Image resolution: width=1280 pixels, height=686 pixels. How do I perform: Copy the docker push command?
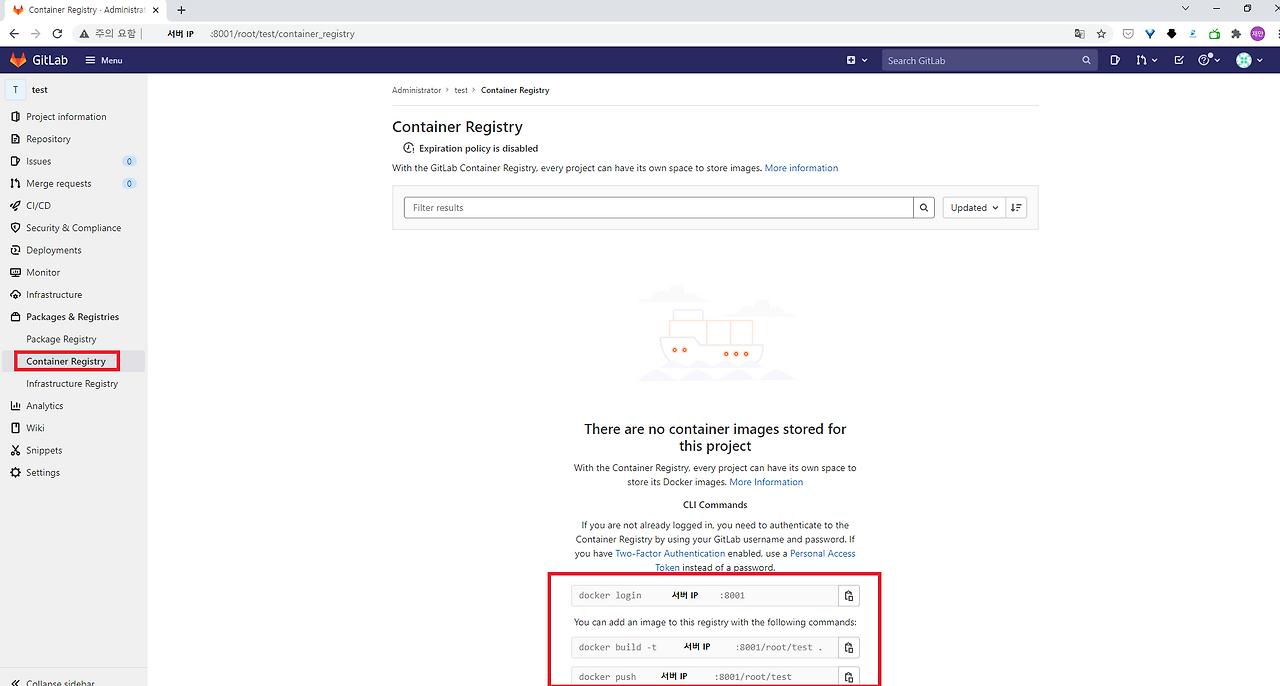pos(848,676)
